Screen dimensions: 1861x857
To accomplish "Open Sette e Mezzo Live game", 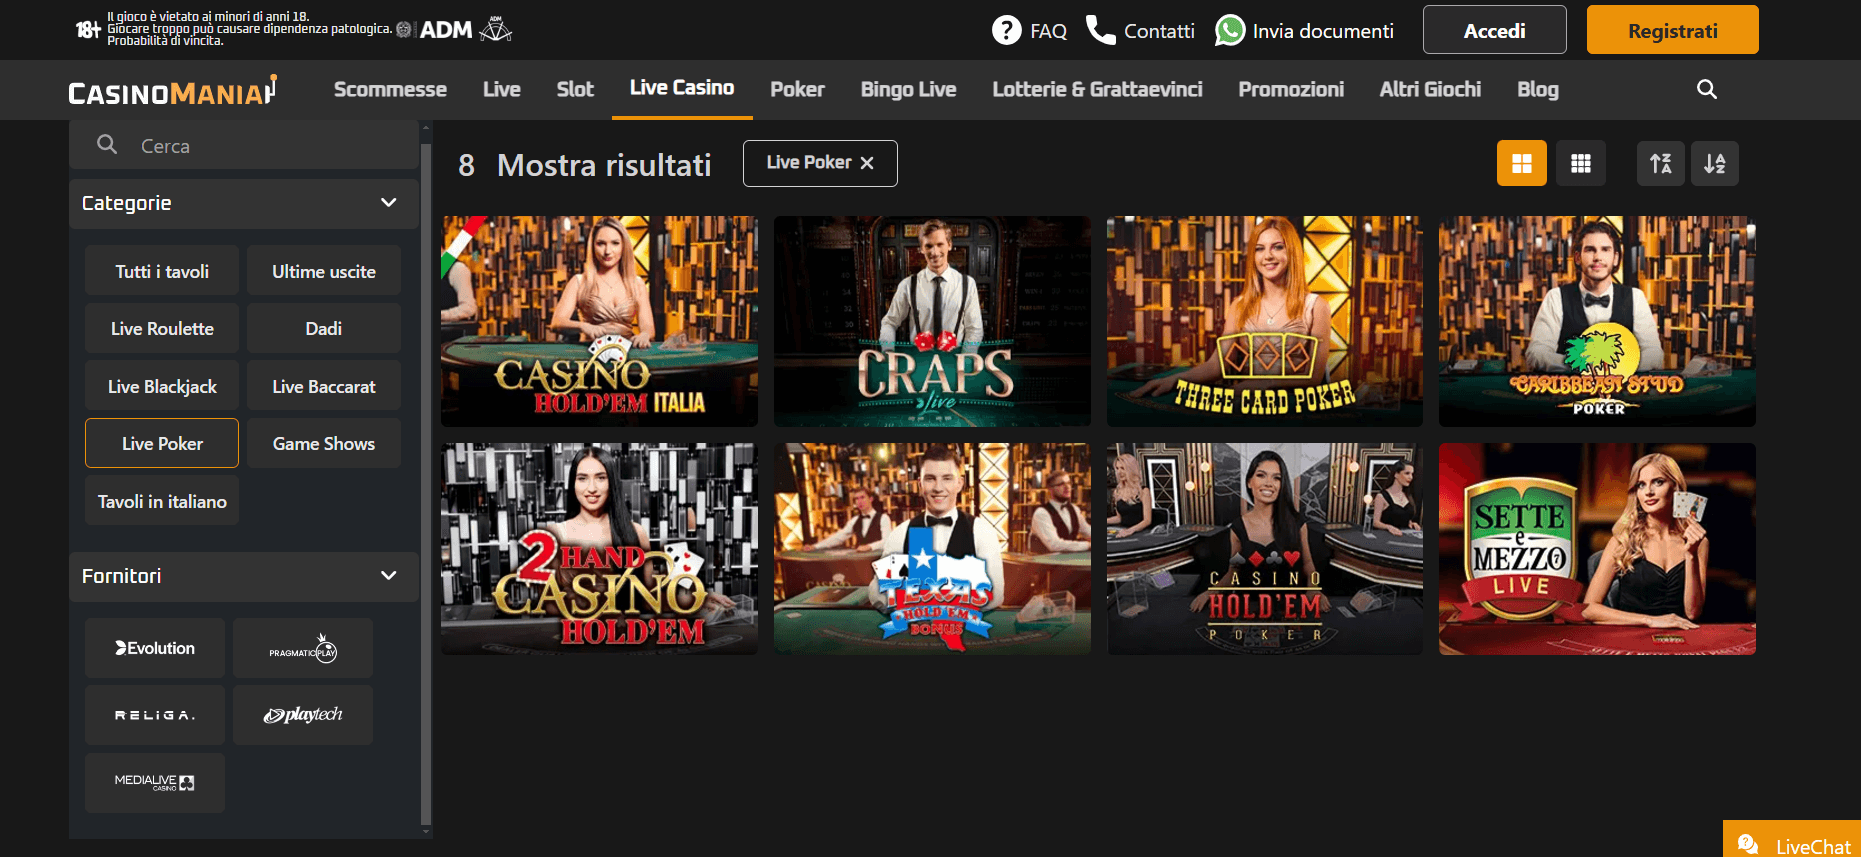I will coord(1597,549).
